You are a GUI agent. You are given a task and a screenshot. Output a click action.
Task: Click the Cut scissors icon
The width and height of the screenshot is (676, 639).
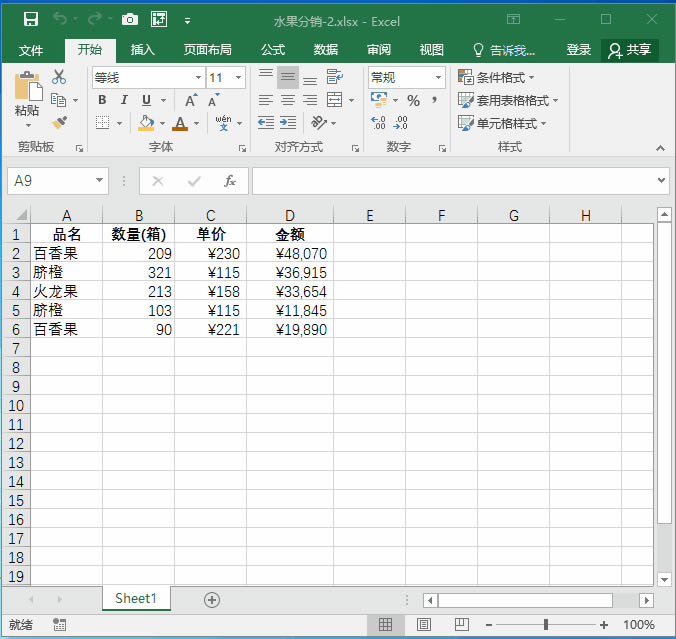pyautogui.click(x=59, y=77)
